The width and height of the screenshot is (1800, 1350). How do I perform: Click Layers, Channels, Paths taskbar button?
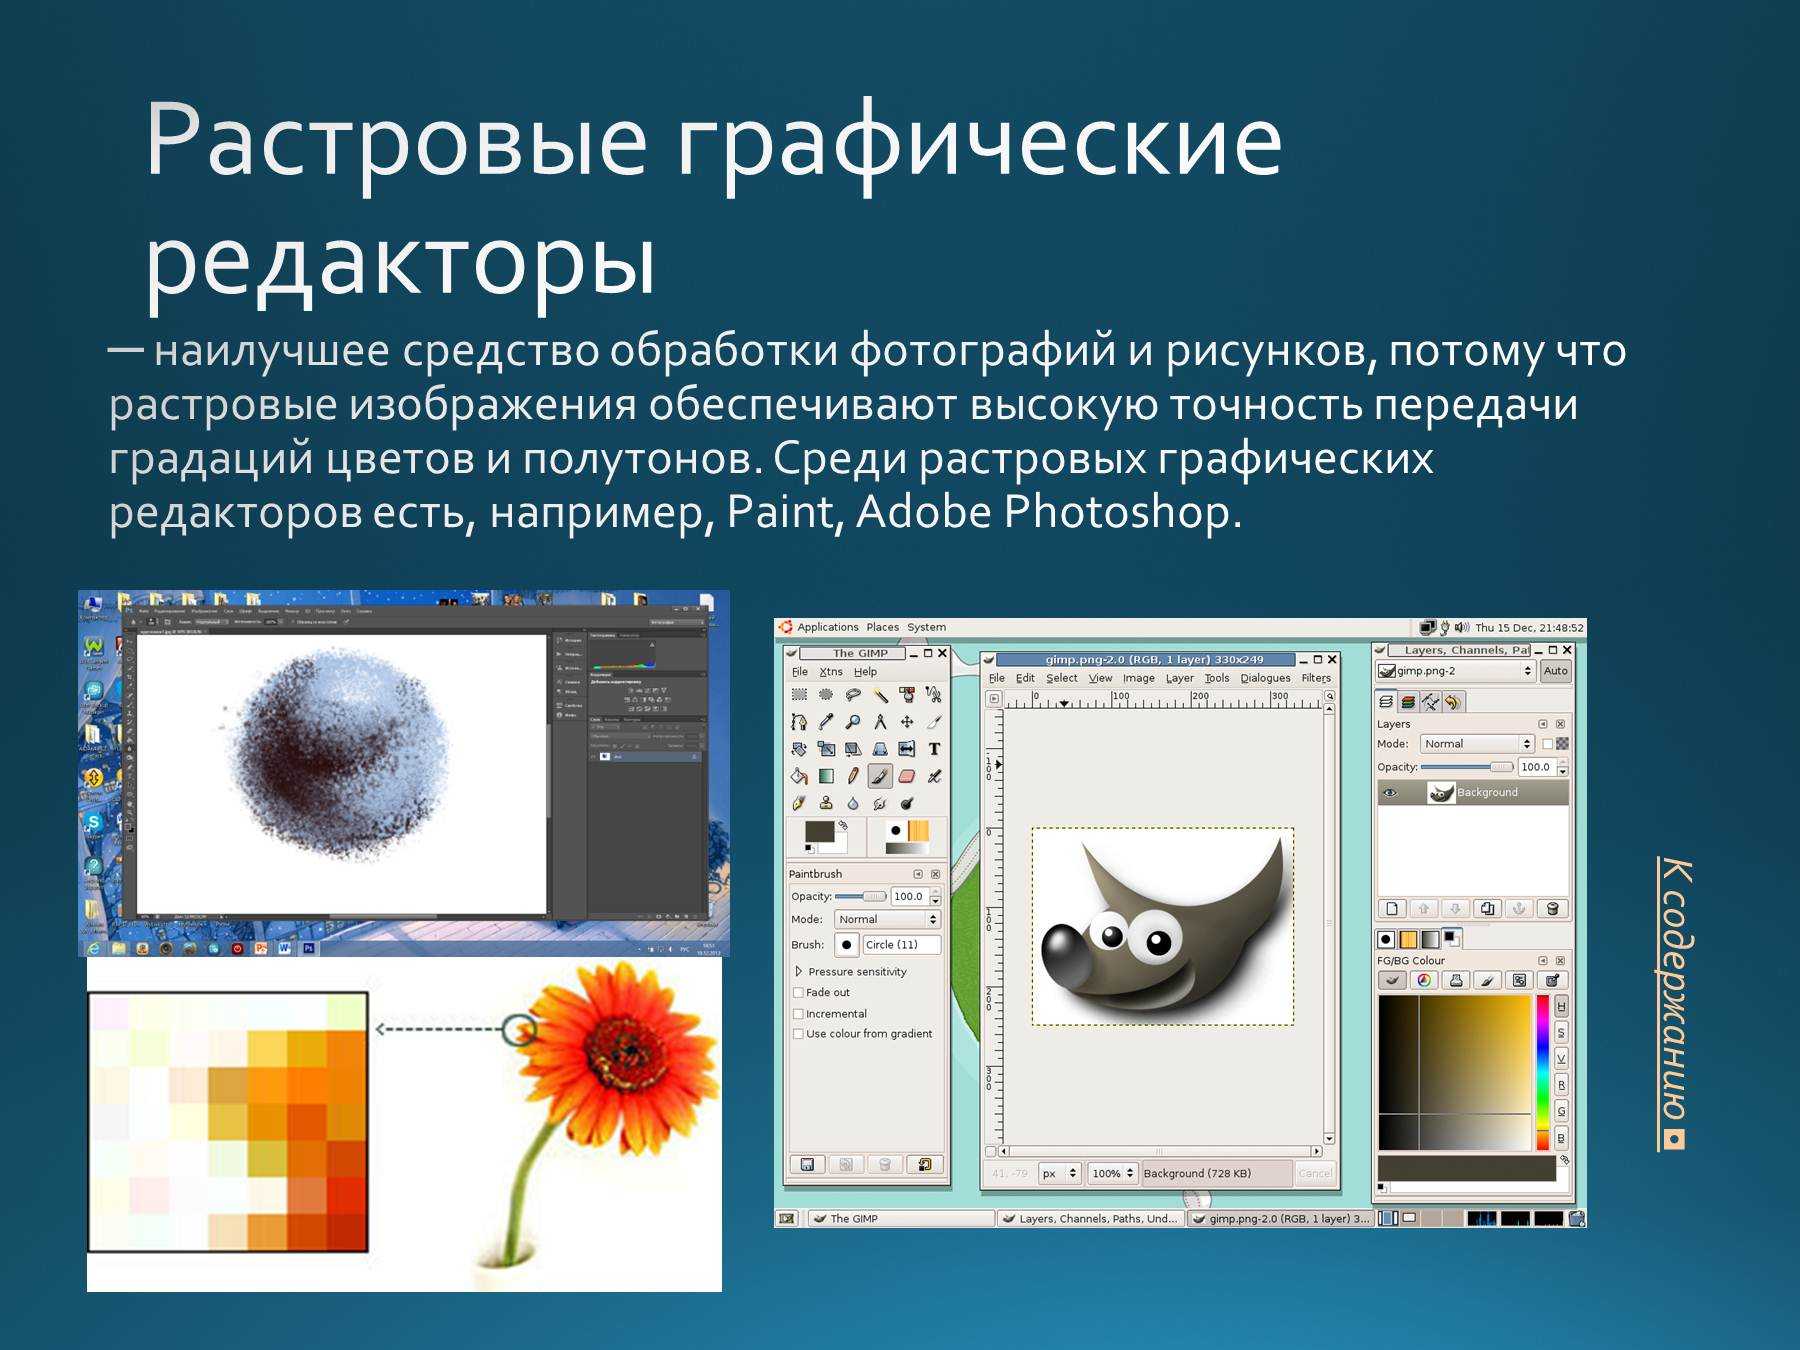pyautogui.click(x=1091, y=1218)
